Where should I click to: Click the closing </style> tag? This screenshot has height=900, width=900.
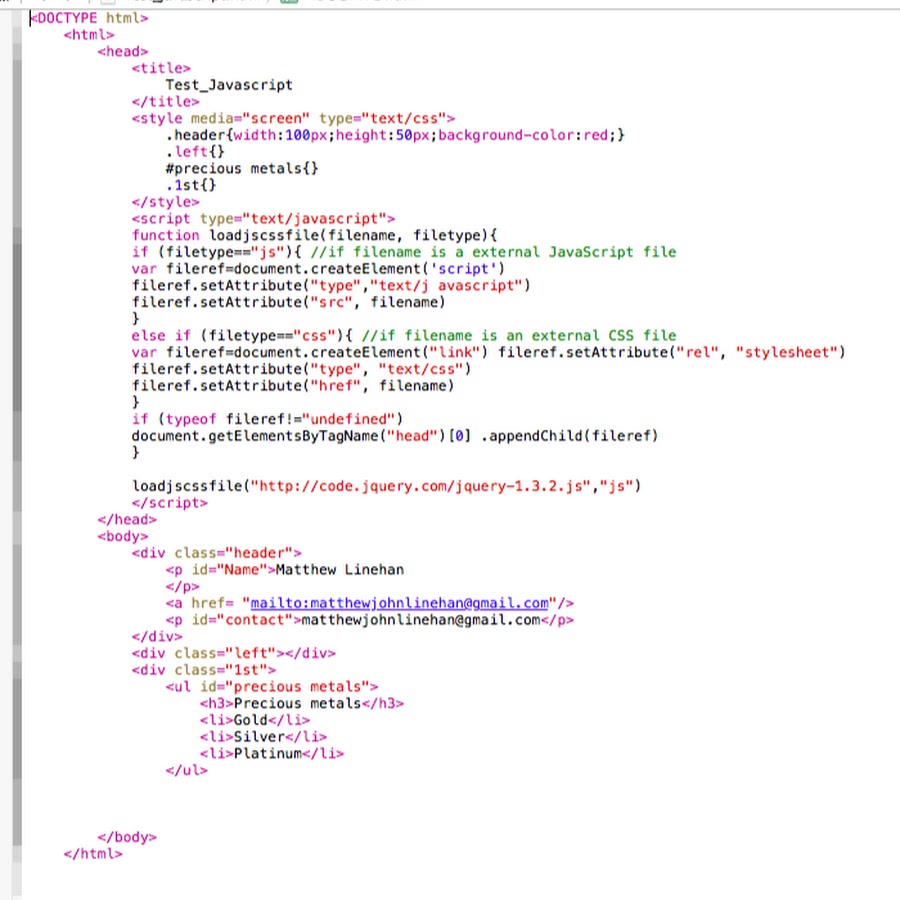pyautogui.click(x=165, y=202)
